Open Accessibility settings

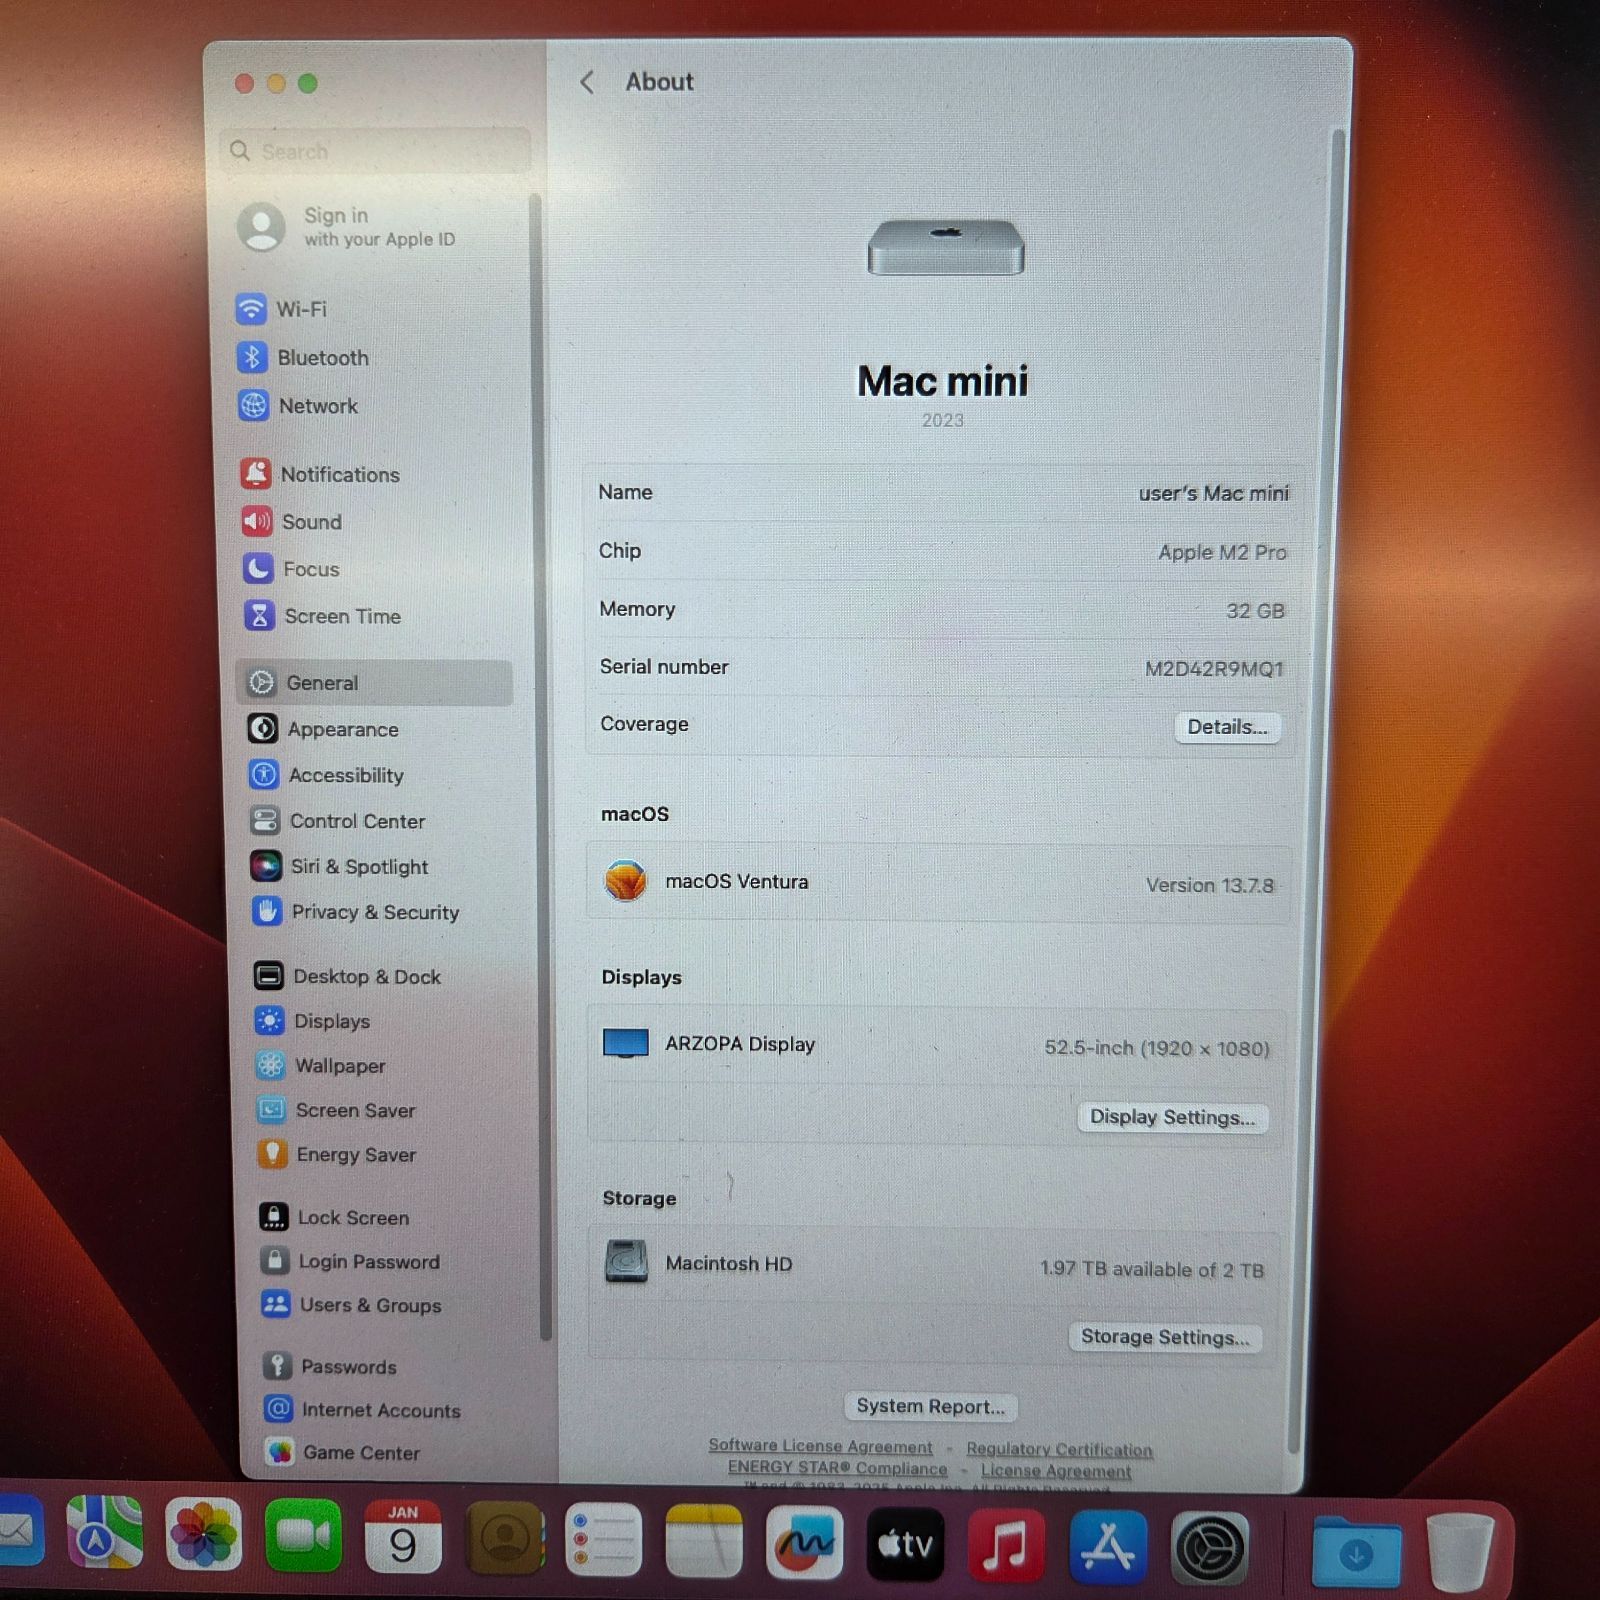(346, 775)
